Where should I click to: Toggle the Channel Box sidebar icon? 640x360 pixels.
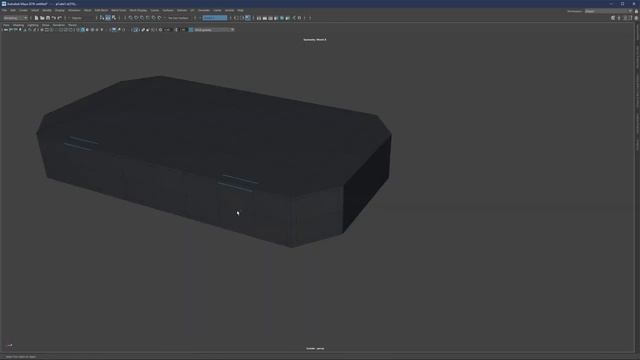[x=636, y=18]
